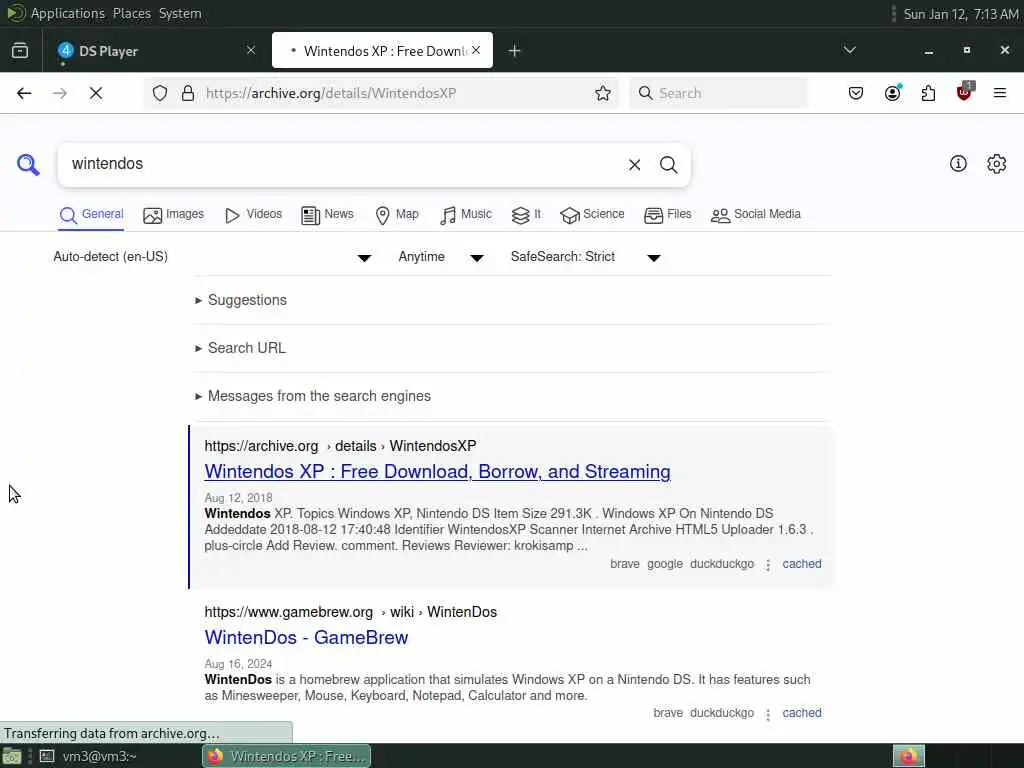1024x768 pixels.
Task: Click the Firefox toolbar Search box
Action: [x=718, y=93]
